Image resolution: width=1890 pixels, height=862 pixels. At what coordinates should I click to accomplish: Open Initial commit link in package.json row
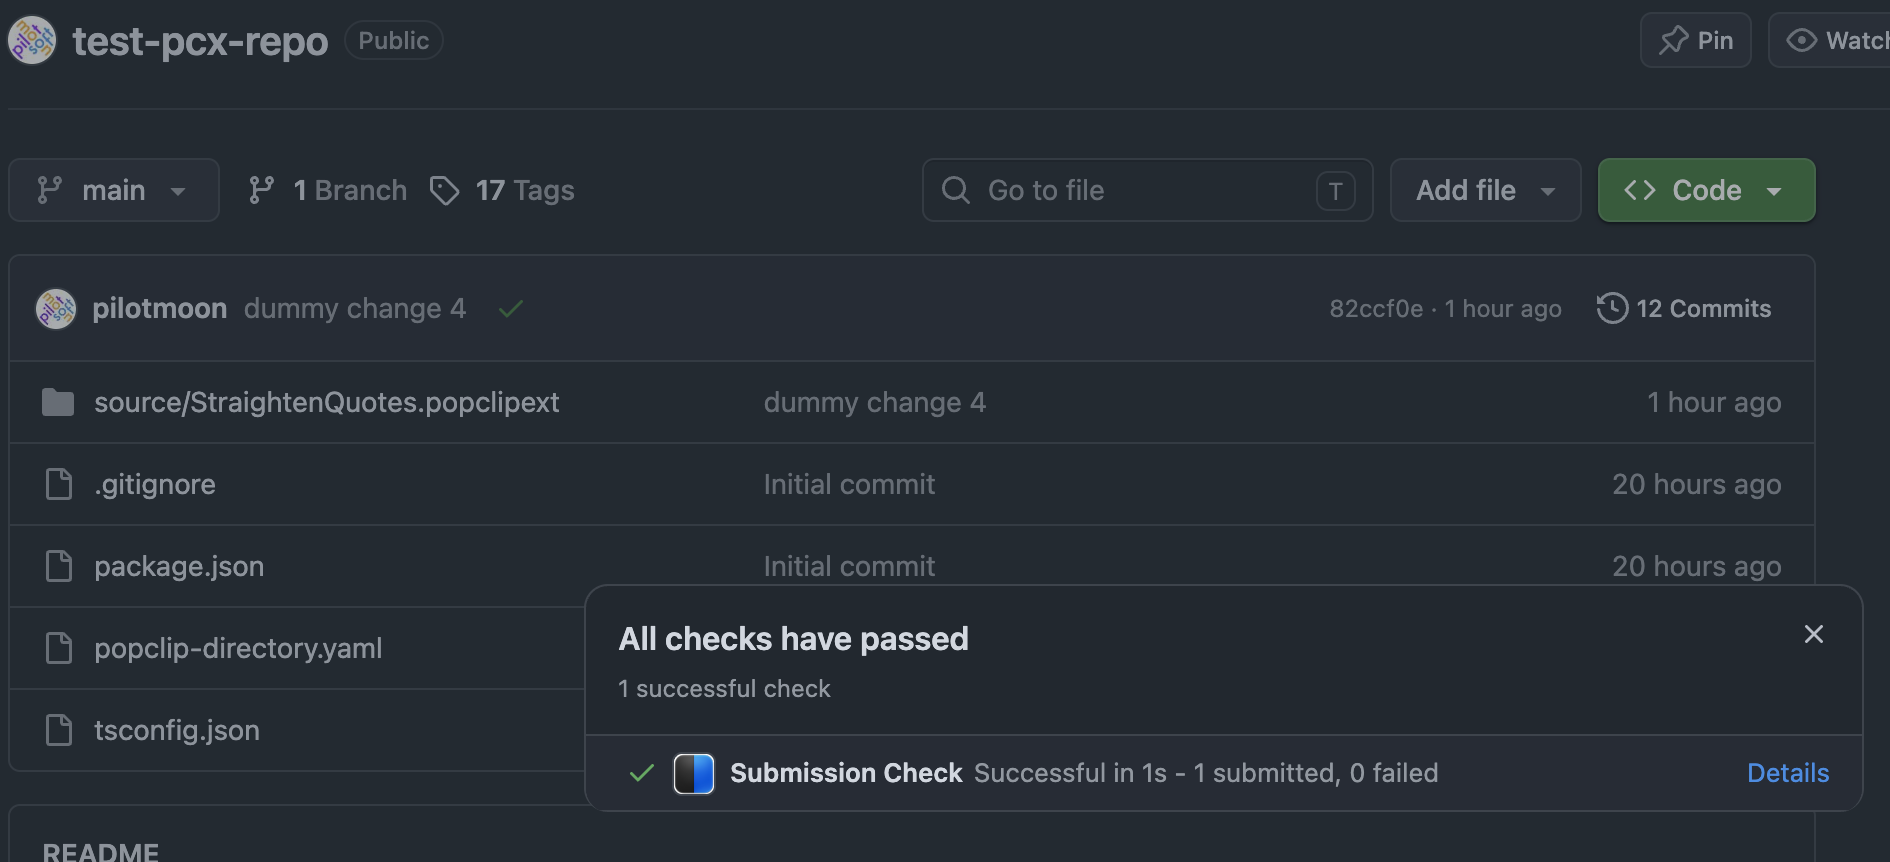[x=850, y=566]
